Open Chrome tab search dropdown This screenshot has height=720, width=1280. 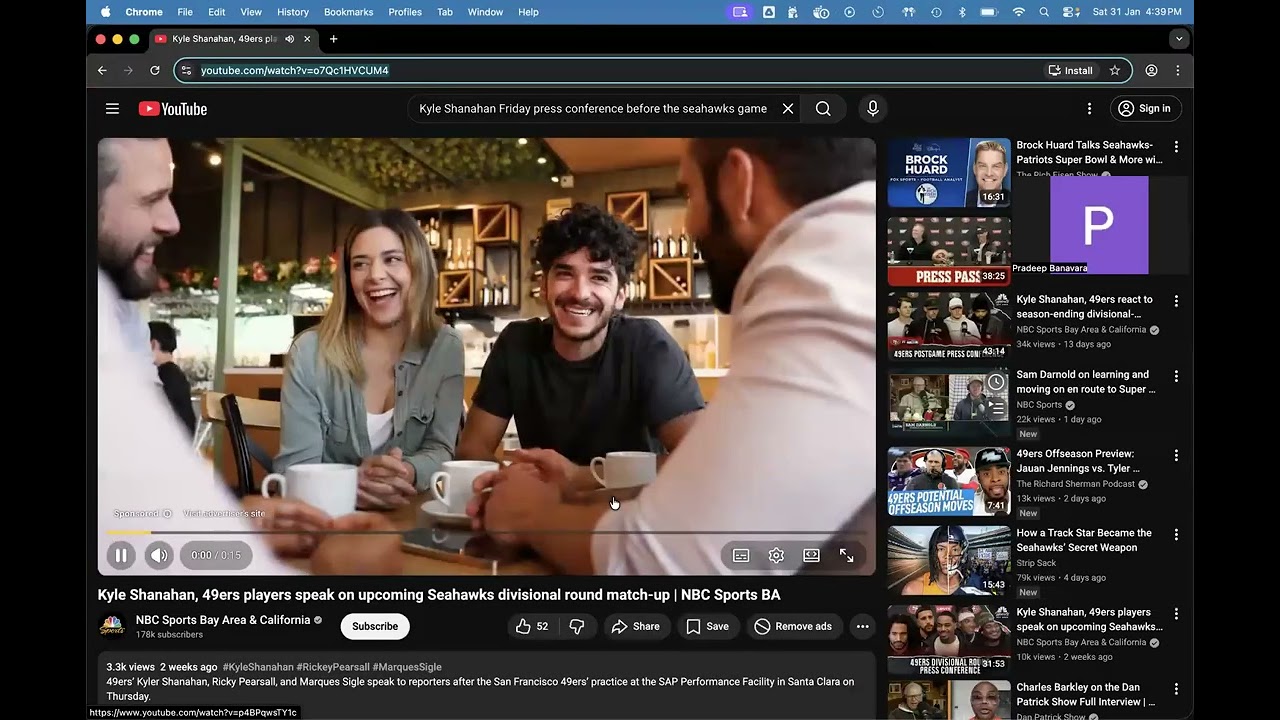[1179, 39]
